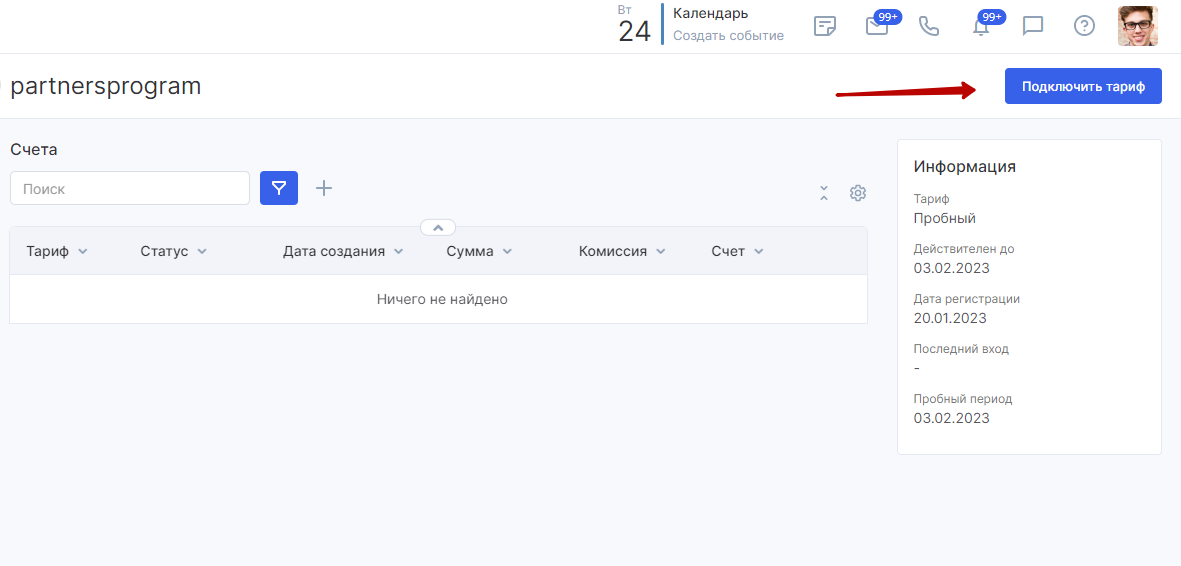The height and width of the screenshot is (566, 1181).
Task: Click the Счета section heading
Action: pyautogui.click(x=34, y=149)
